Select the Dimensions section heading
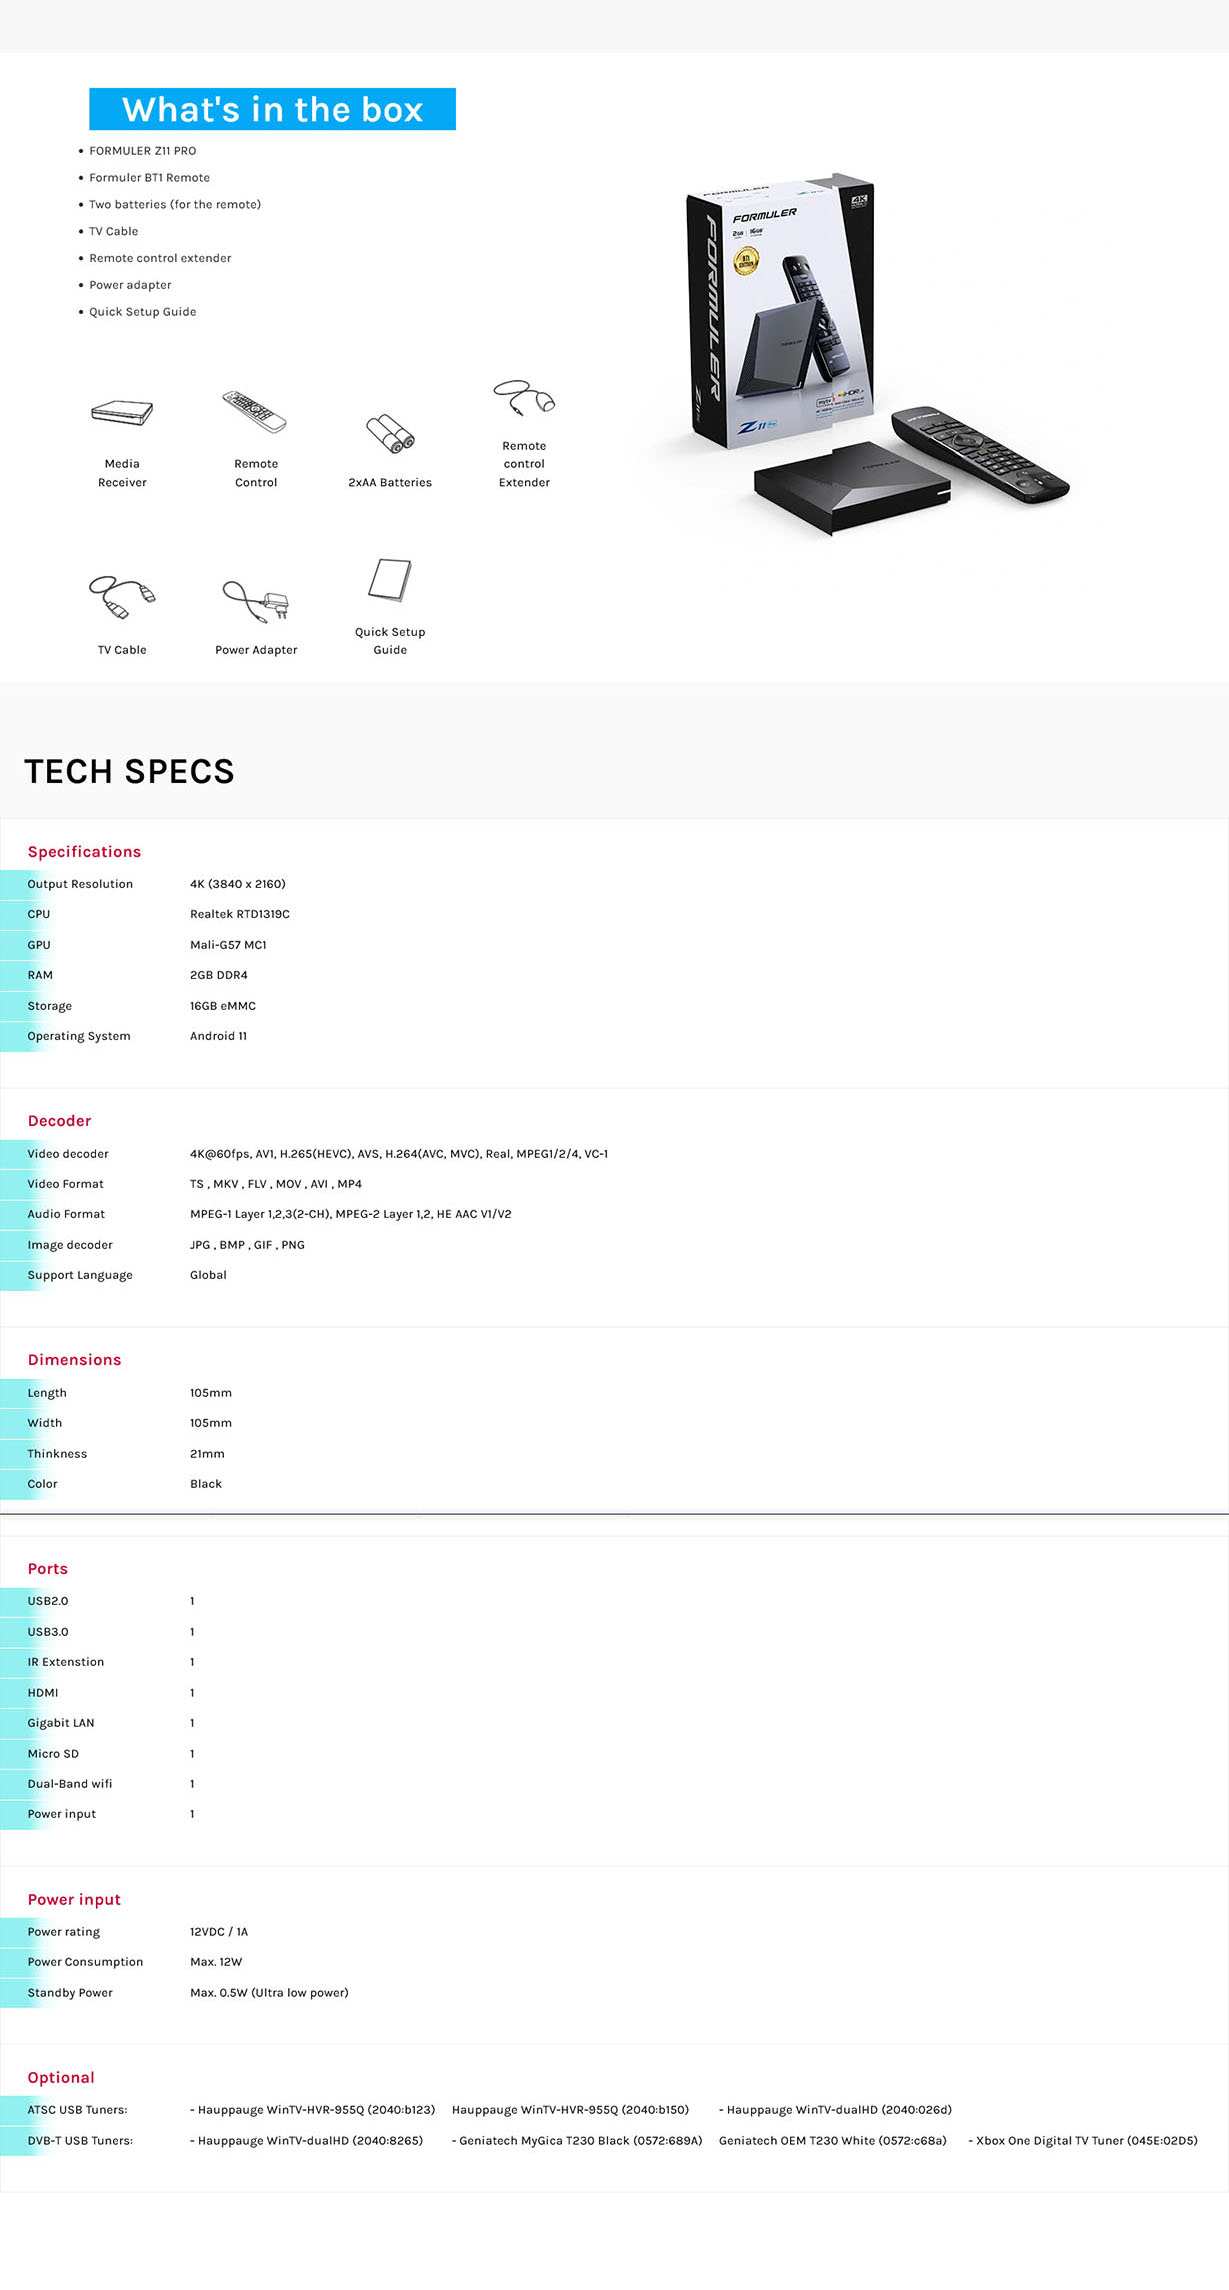The width and height of the screenshot is (1229, 2290). (74, 1360)
